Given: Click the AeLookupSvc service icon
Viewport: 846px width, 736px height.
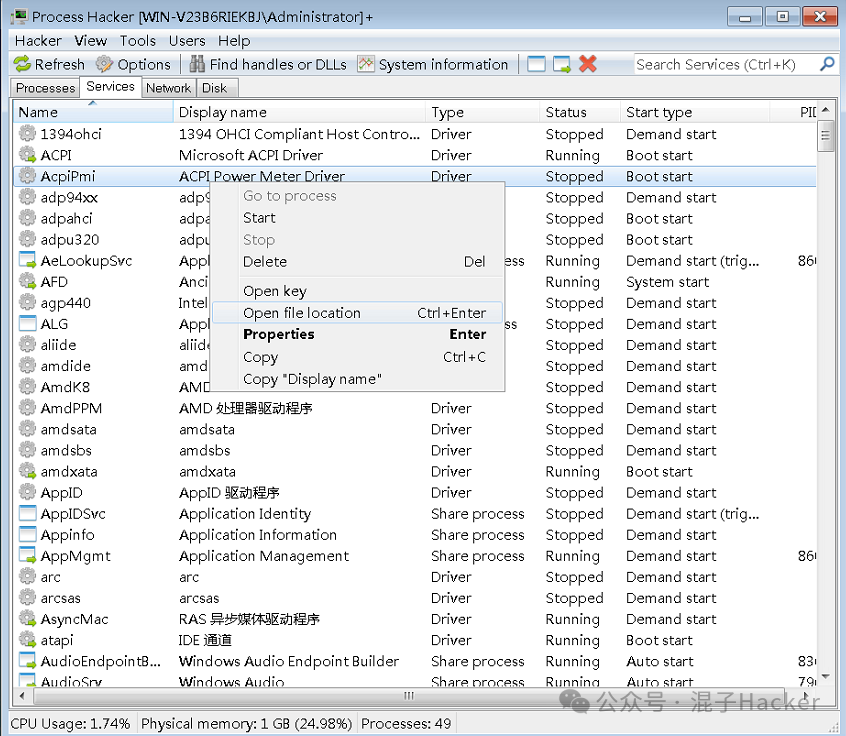Looking at the screenshot, I should click(28, 261).
